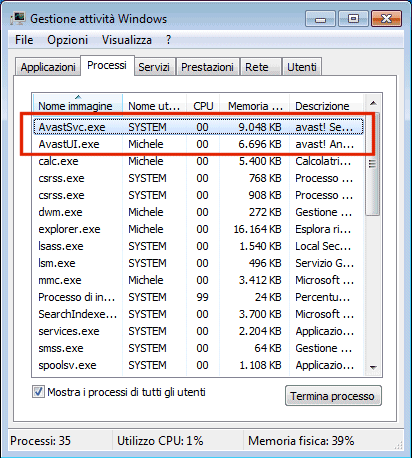
Task: Switch to the Prestazioni tab
Action: point(207,67)
